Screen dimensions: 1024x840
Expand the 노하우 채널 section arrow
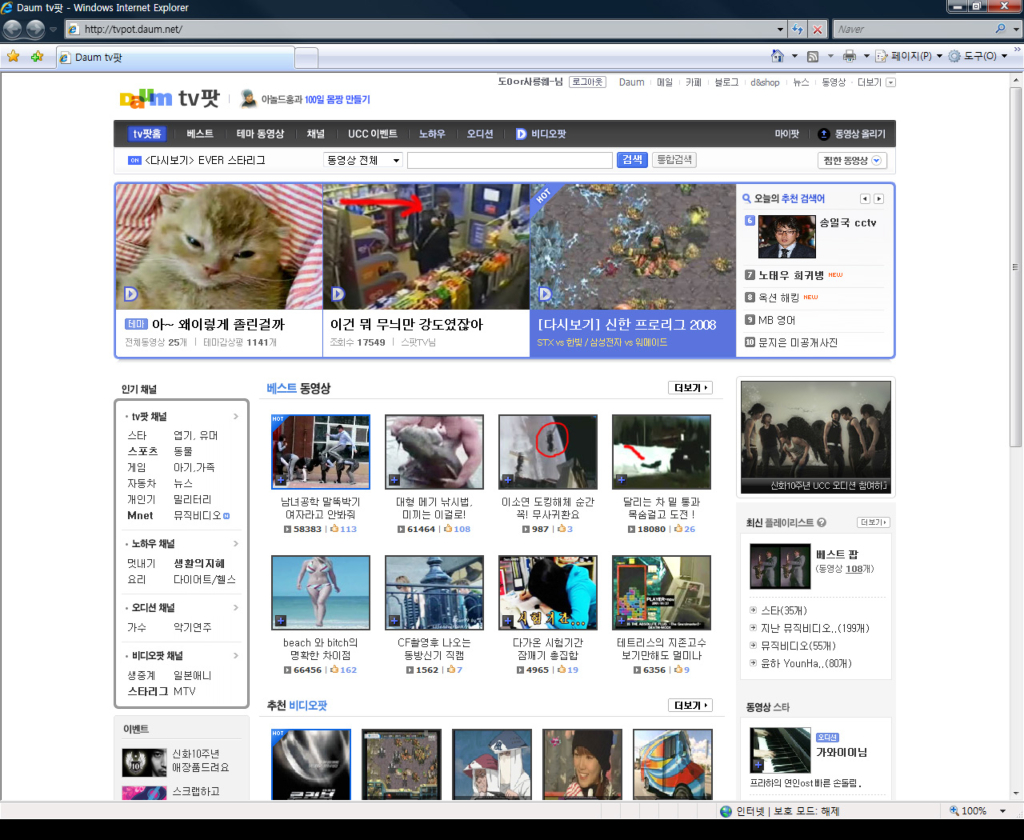coord(236,544)
